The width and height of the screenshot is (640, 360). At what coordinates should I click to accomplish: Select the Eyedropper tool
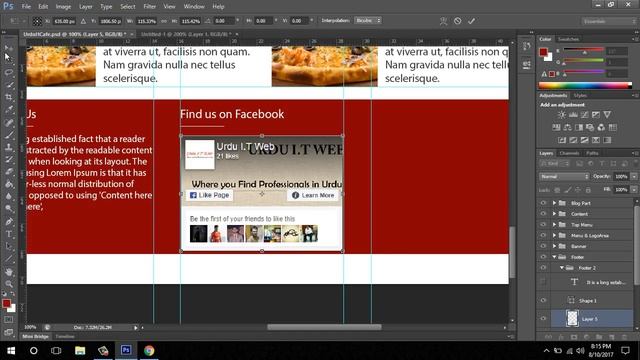(9, 109)
